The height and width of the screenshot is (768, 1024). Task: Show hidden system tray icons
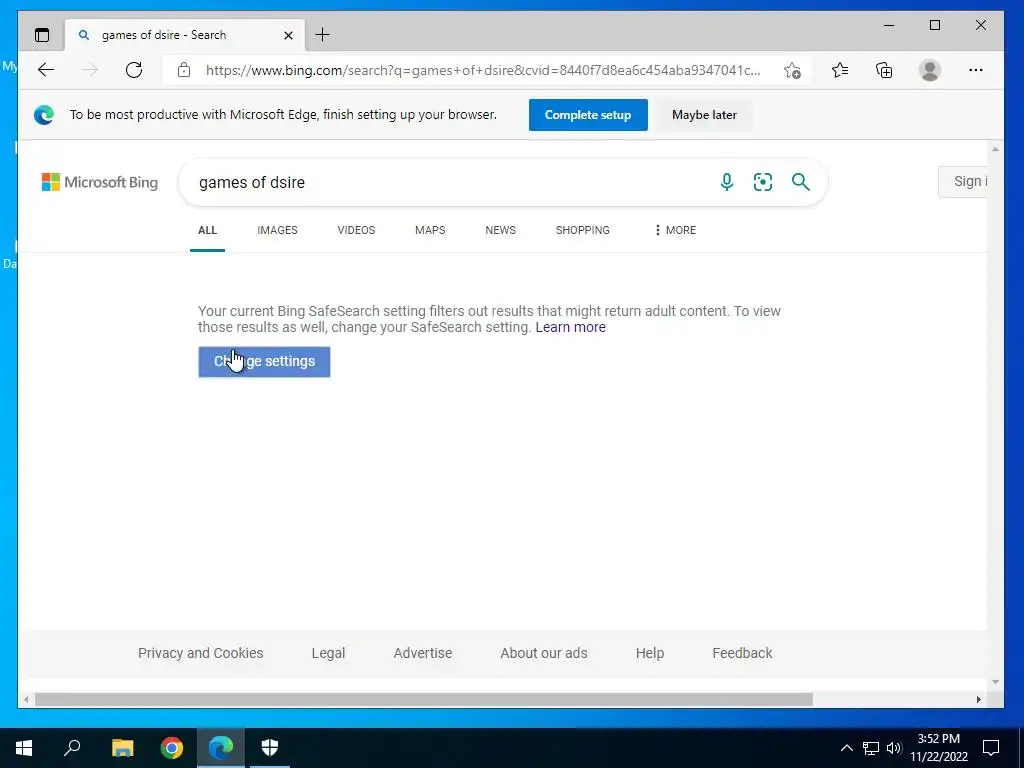pos(846,748)
